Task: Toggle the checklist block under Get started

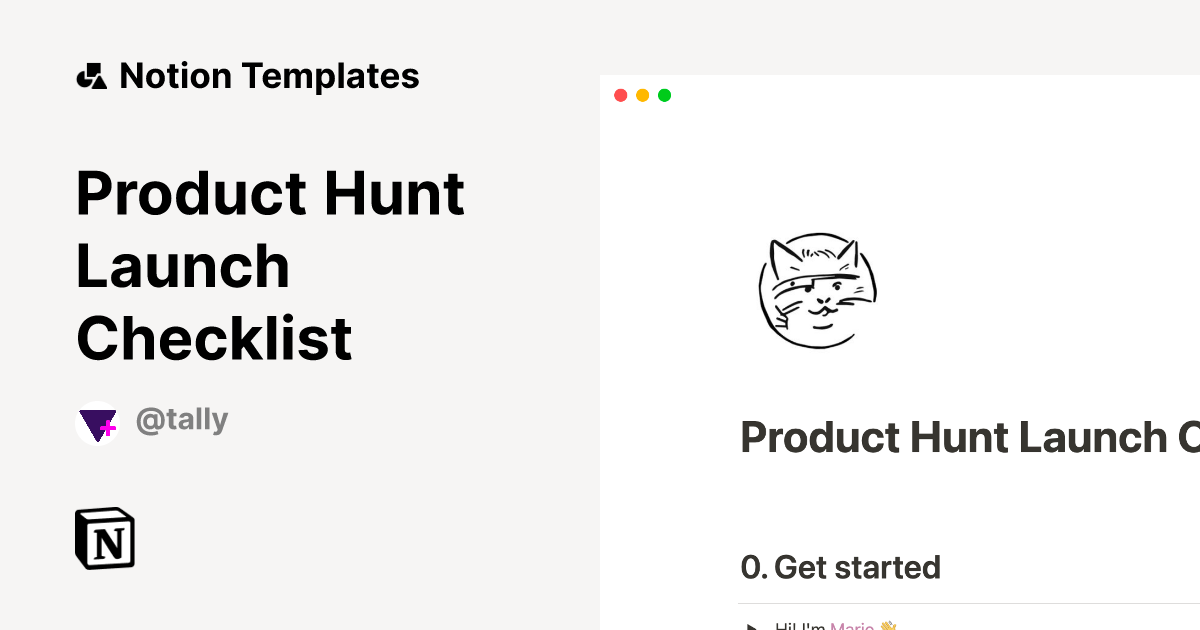Action: tap(800, 627)
